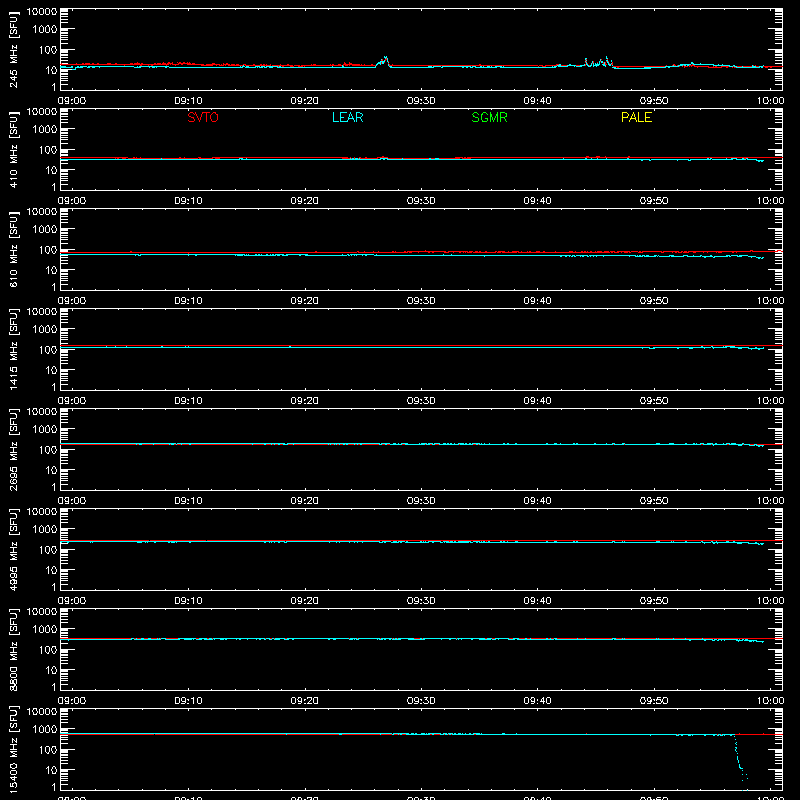Screen dimensions: 800x800
Task: Click the 09:45 burst spikes in 245 MHz plot
Action: (598, 62)
